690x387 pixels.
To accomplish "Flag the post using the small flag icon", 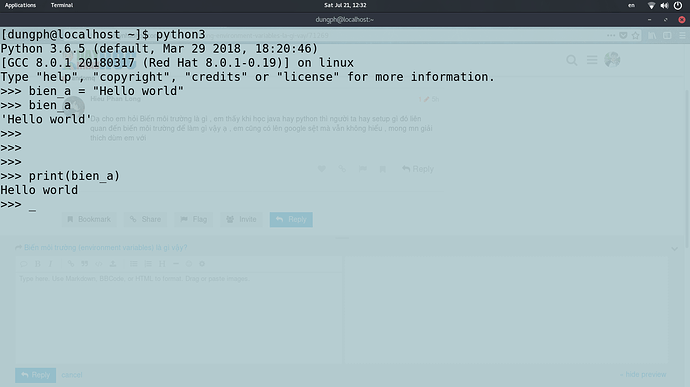I will coord(363,169).
